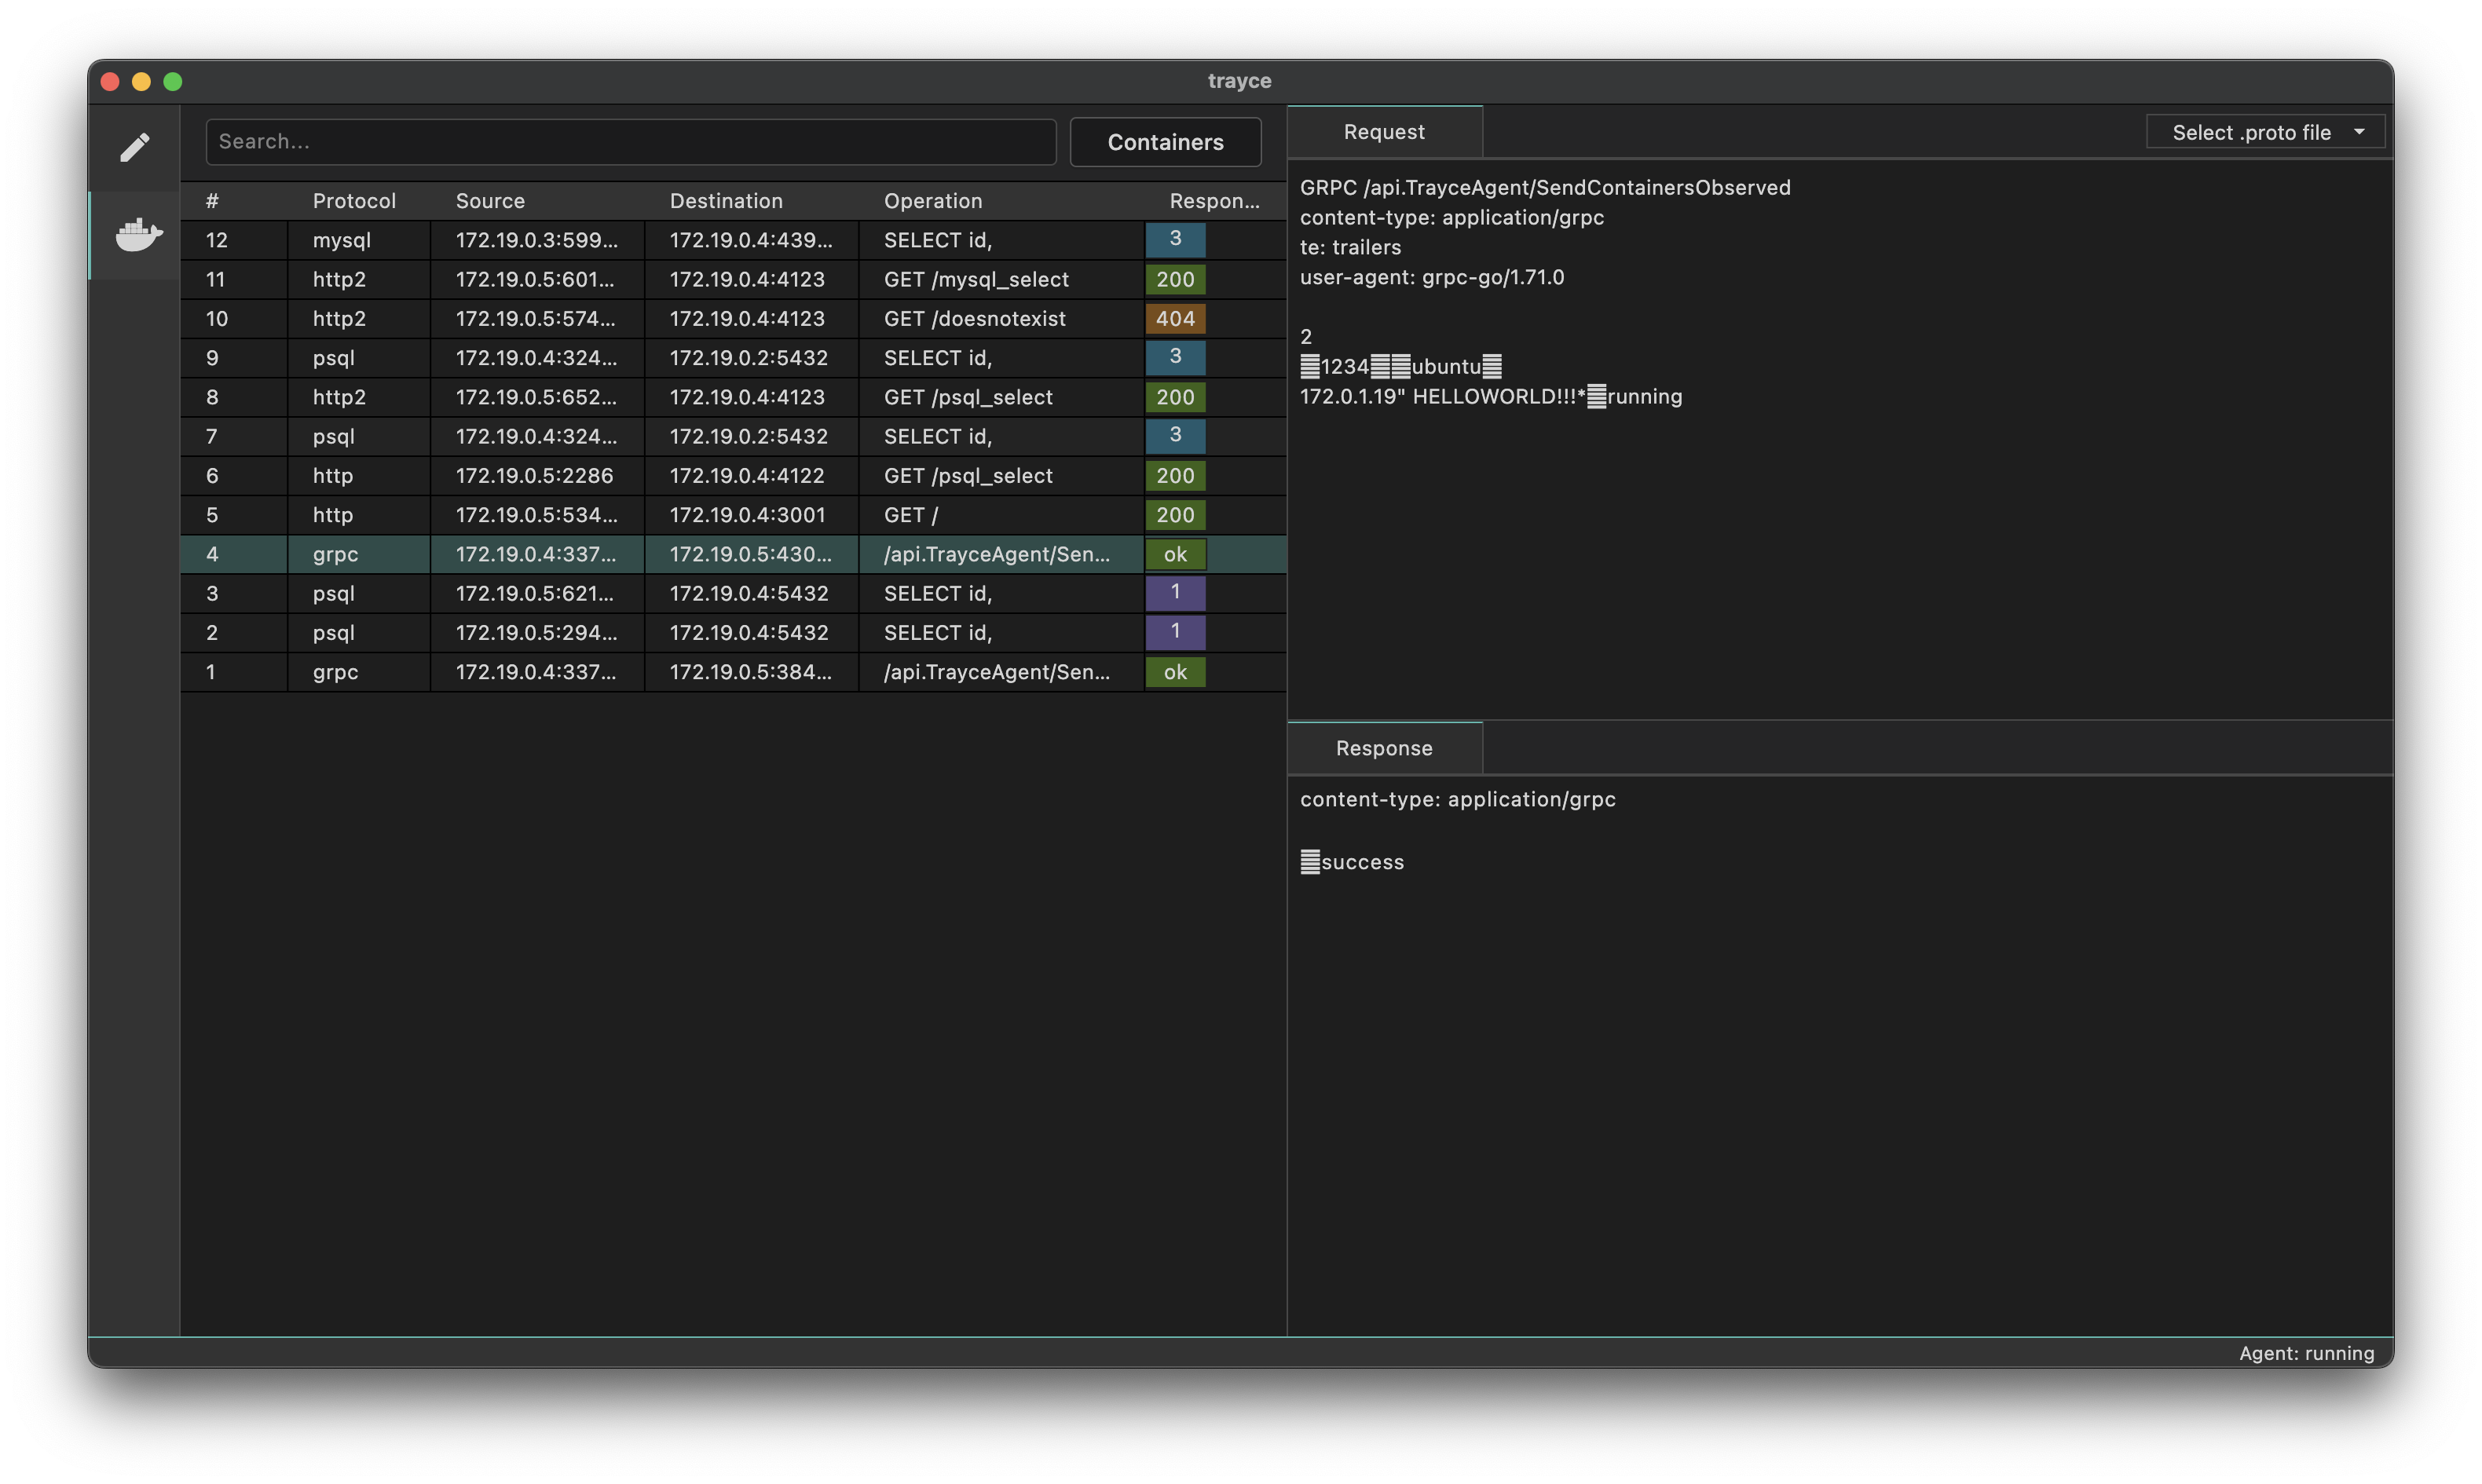The image size is (2482, 1484).
Task: Click the Containers button
Action: [x=1165, y=142]
